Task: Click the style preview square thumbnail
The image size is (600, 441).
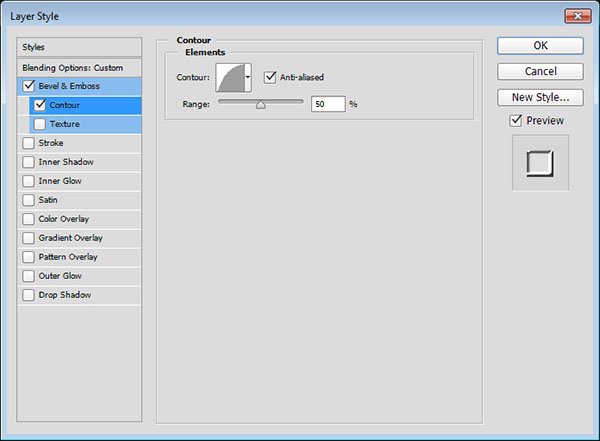Action: [540, 163]
